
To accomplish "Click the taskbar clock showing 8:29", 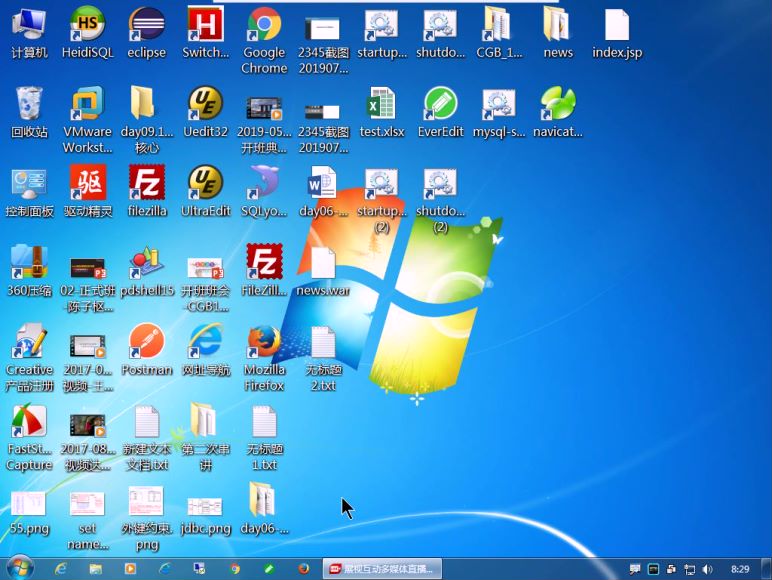I will tap(740, 568).
